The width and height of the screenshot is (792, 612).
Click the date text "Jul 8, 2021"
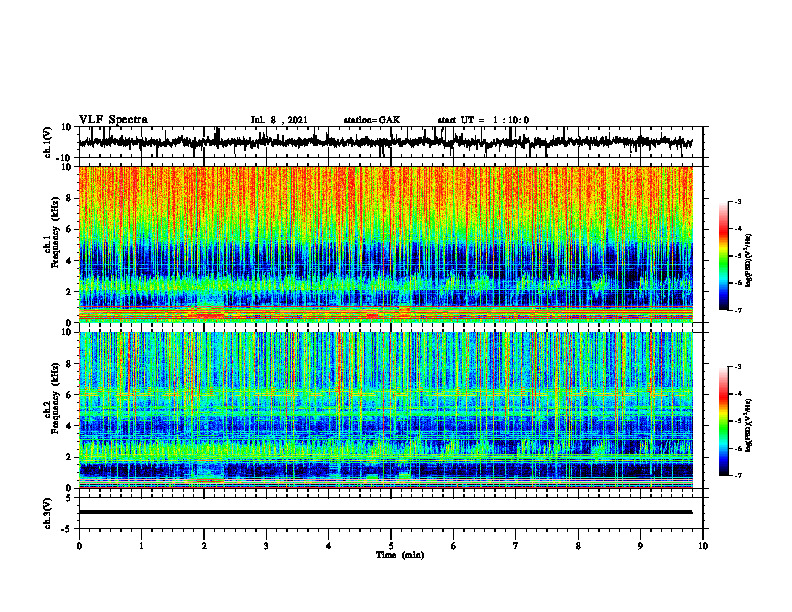[279, 120]
